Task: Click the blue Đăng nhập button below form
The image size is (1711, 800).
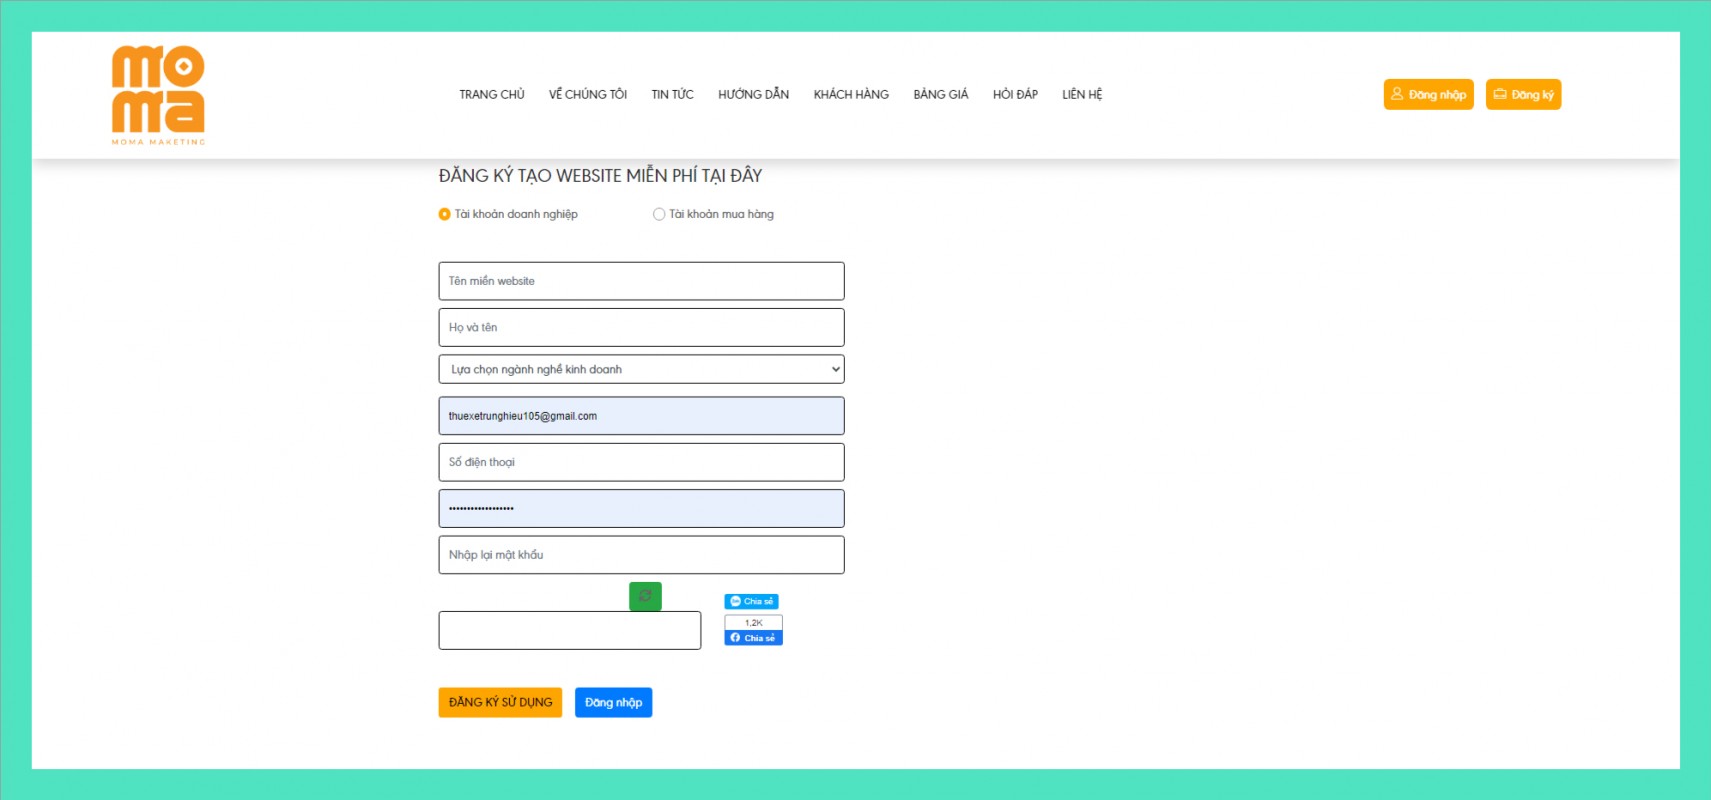Action: [613, 702]
